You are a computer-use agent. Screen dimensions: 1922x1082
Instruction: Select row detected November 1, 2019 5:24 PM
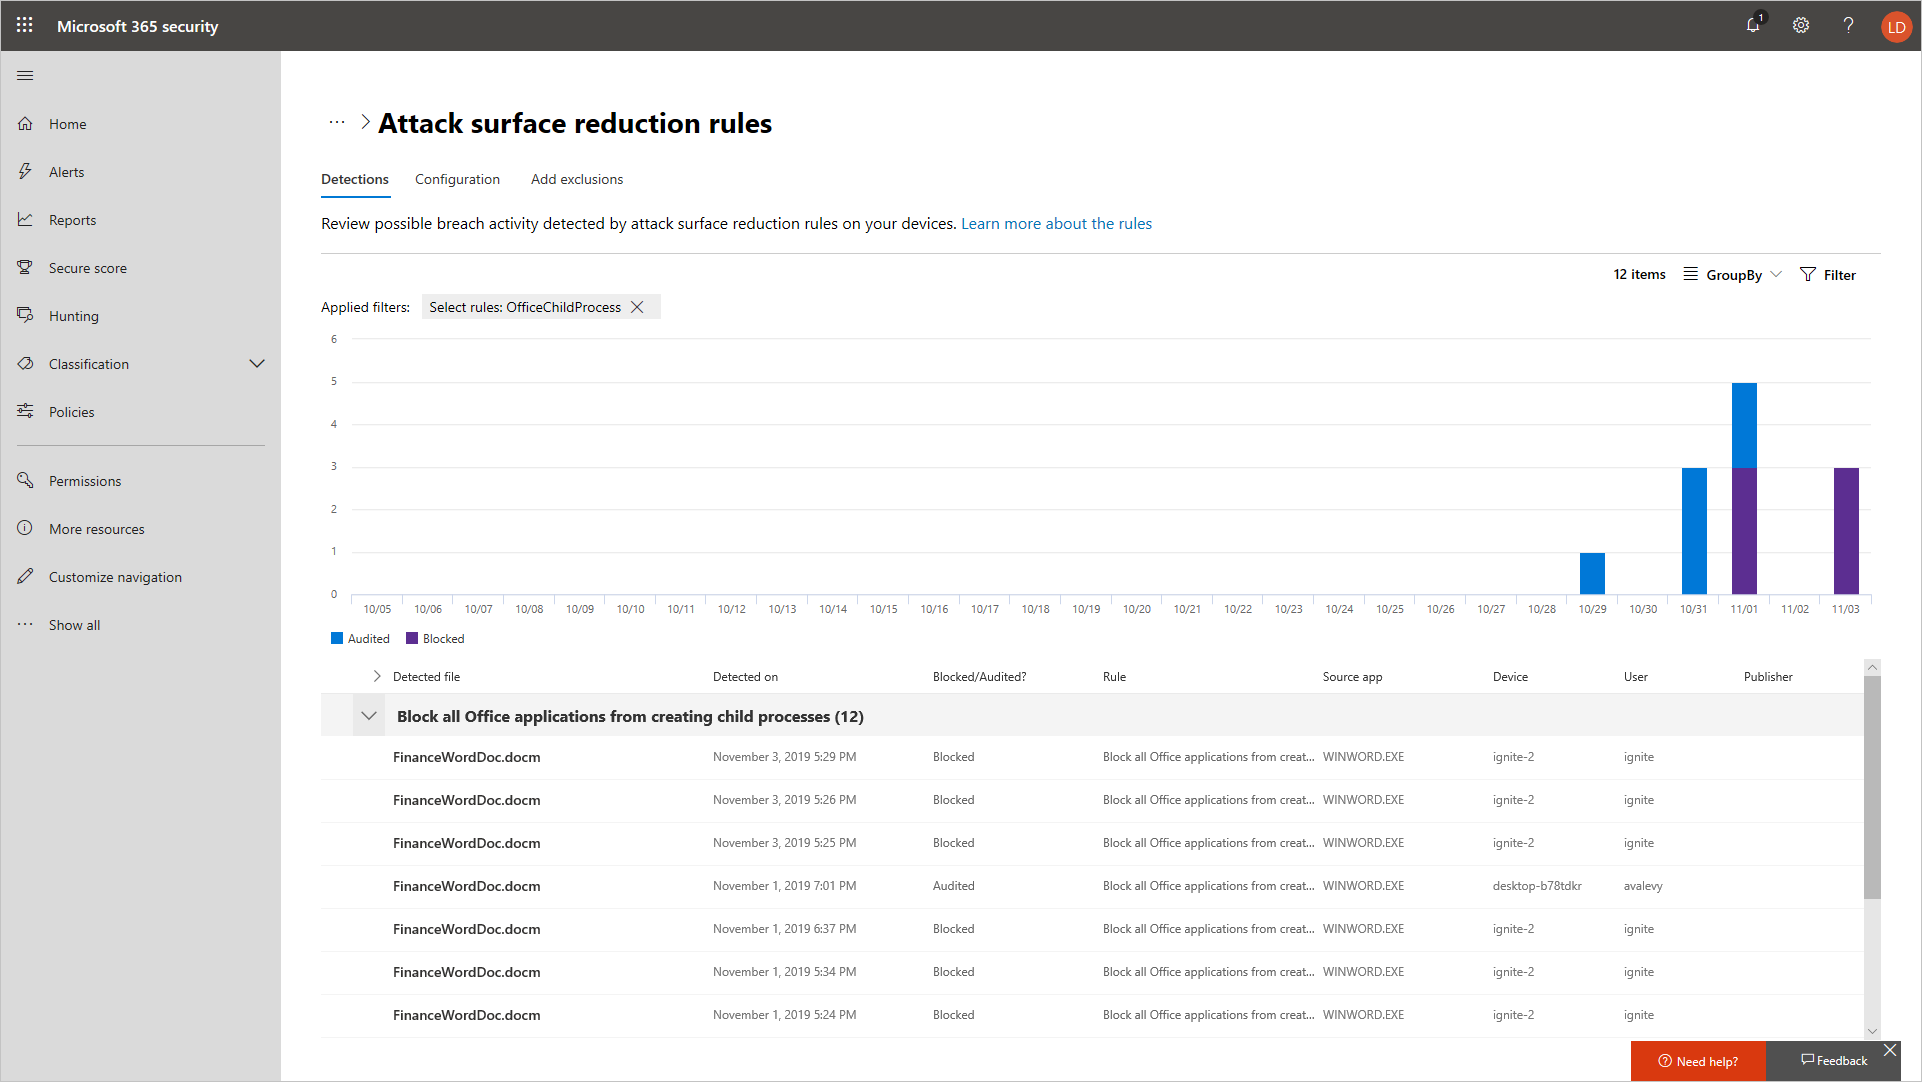[x=1092, y=1015]
